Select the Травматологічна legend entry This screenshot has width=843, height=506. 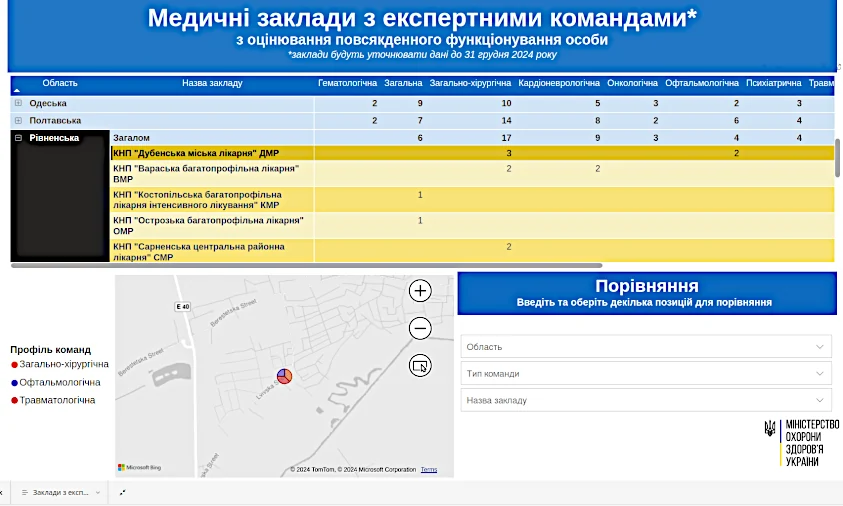[53, 400]
